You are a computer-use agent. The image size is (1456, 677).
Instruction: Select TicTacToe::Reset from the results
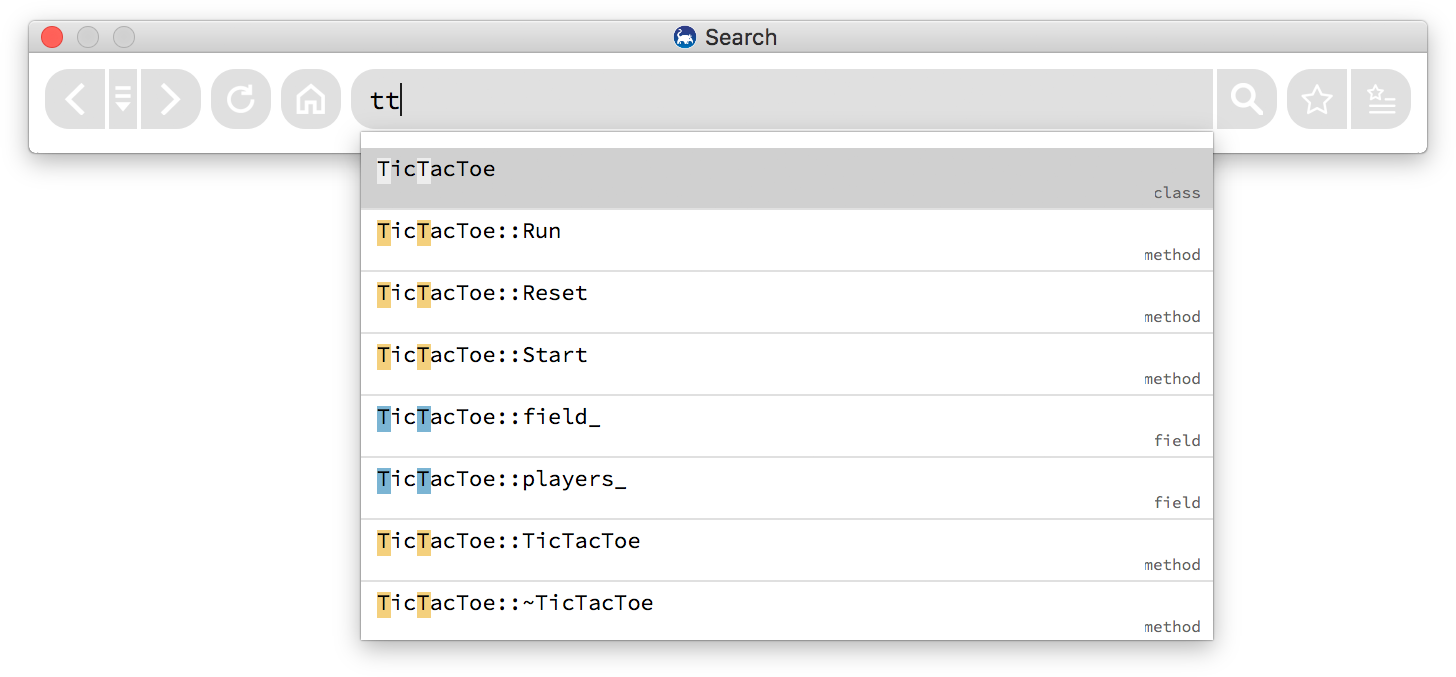point(786,303)
